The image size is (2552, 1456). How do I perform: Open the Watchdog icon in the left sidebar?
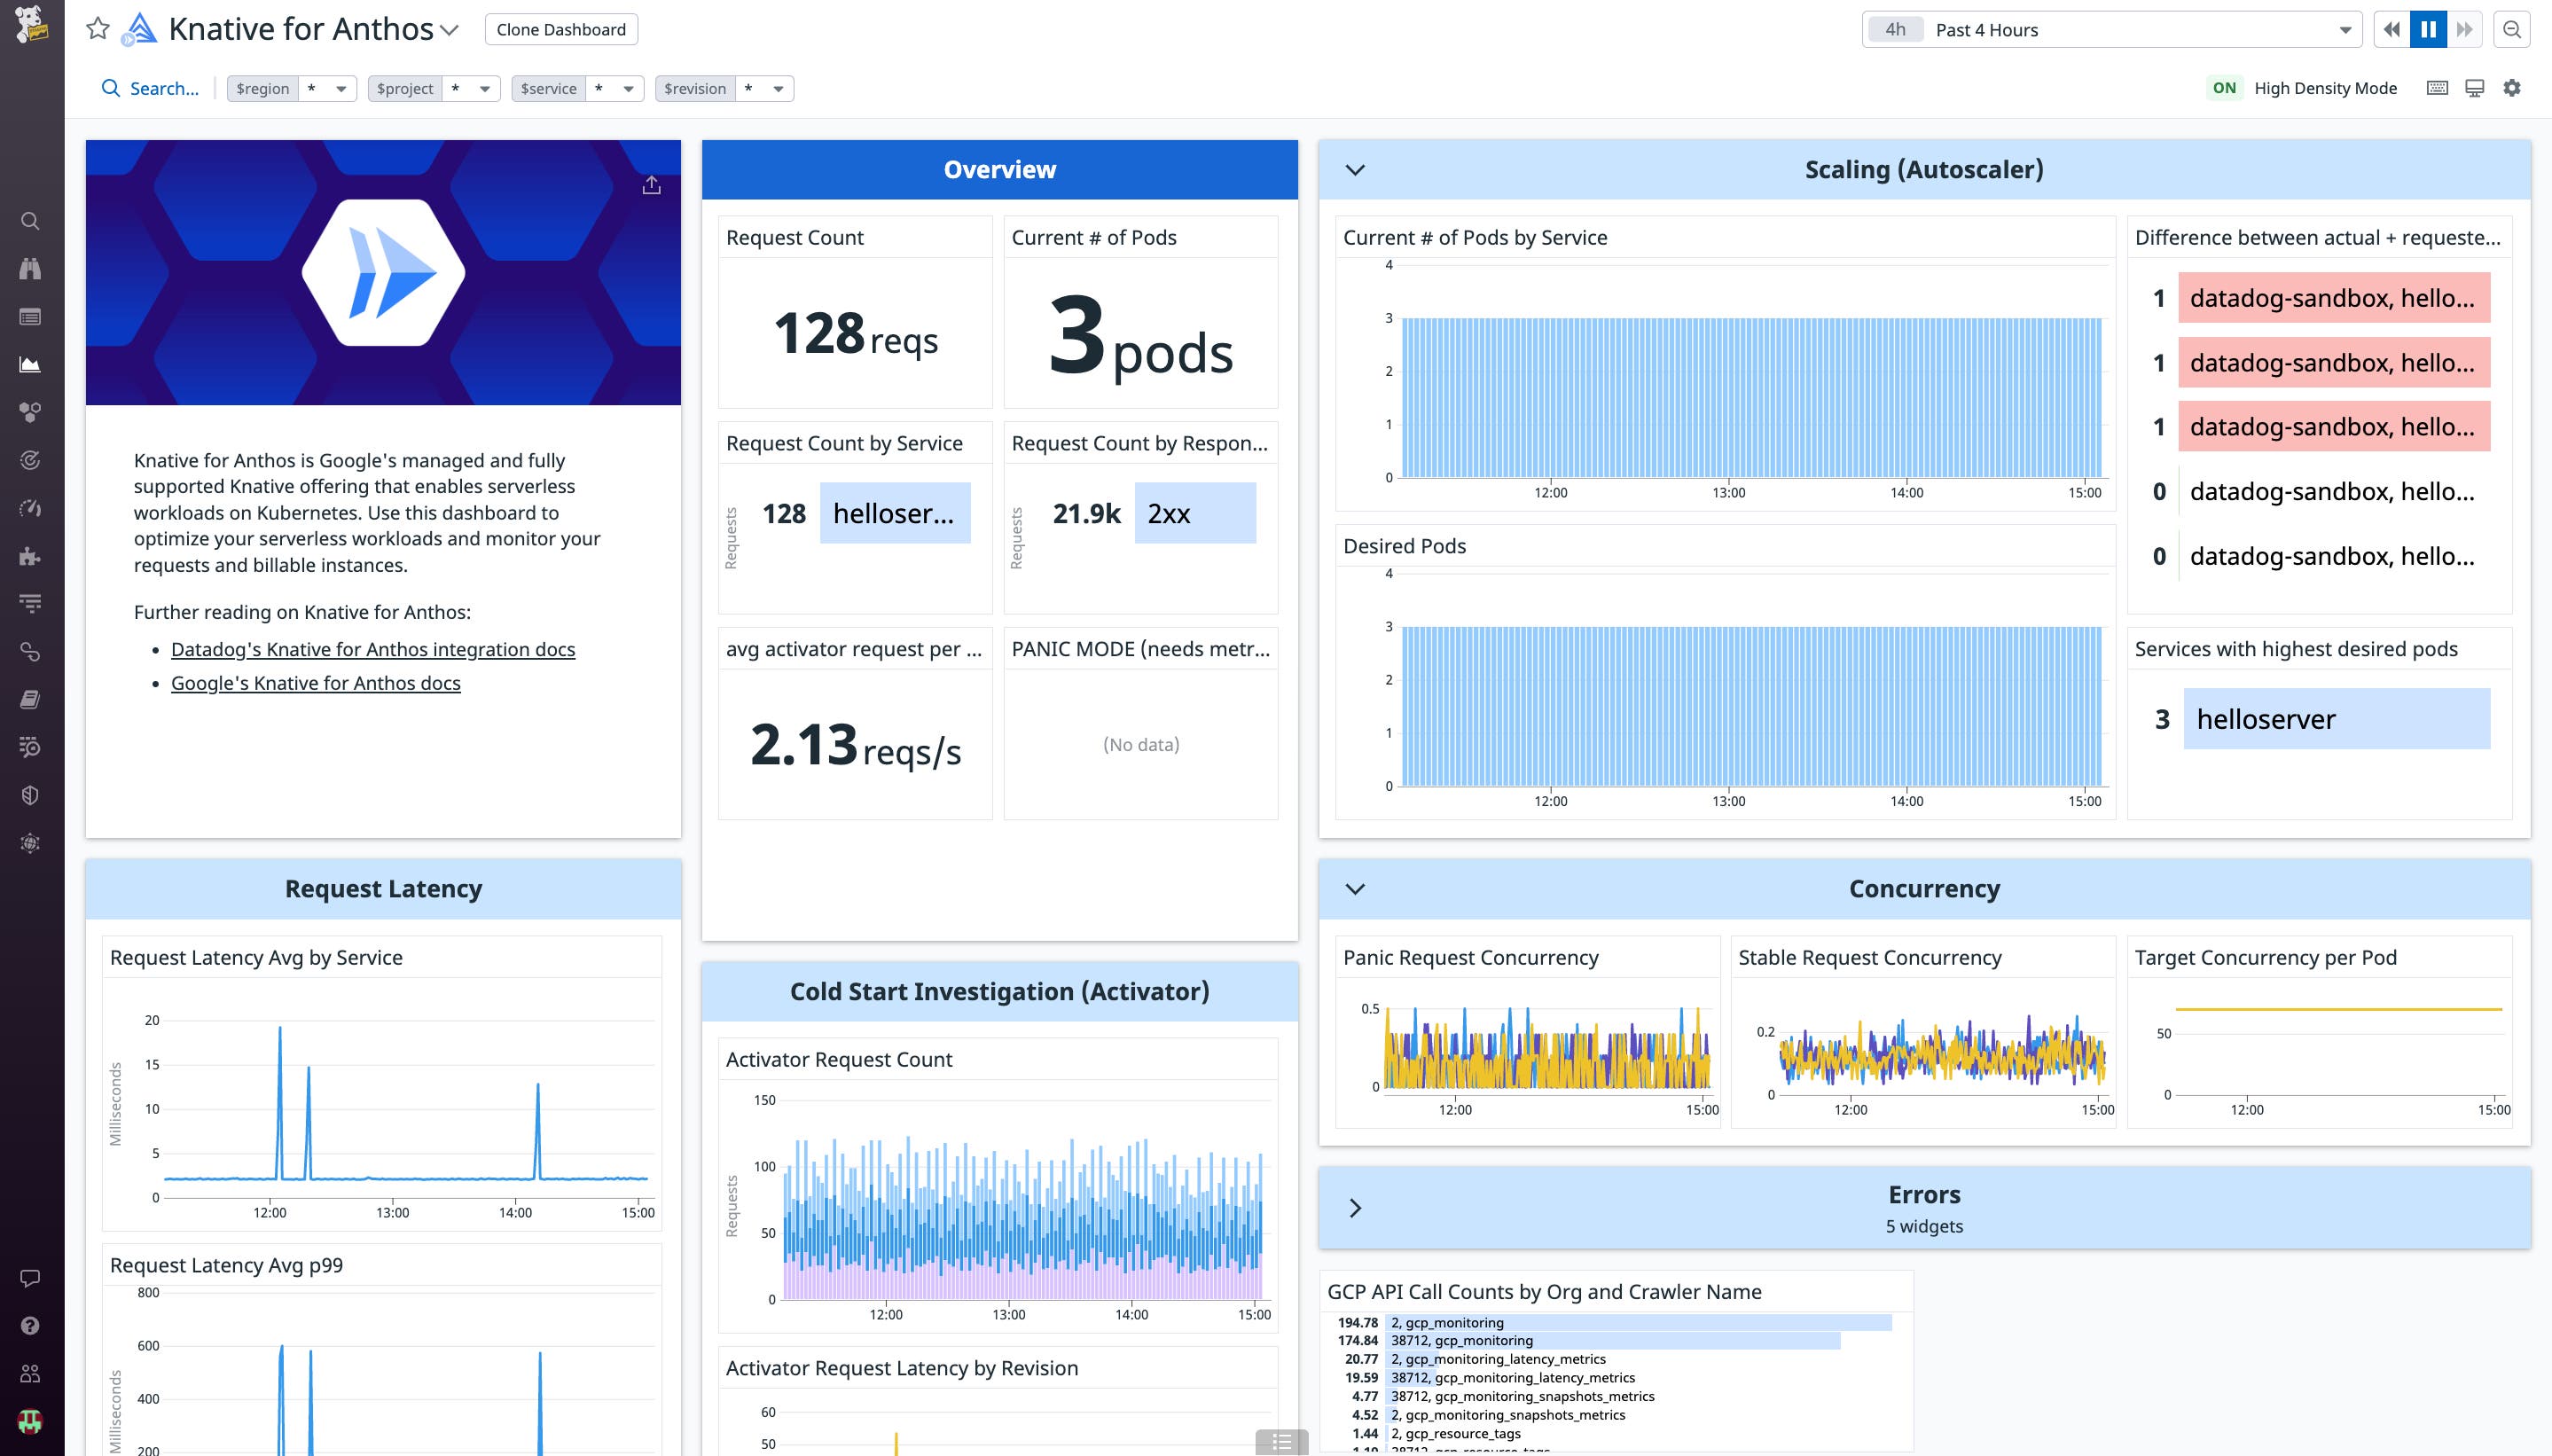coord(30,268)
